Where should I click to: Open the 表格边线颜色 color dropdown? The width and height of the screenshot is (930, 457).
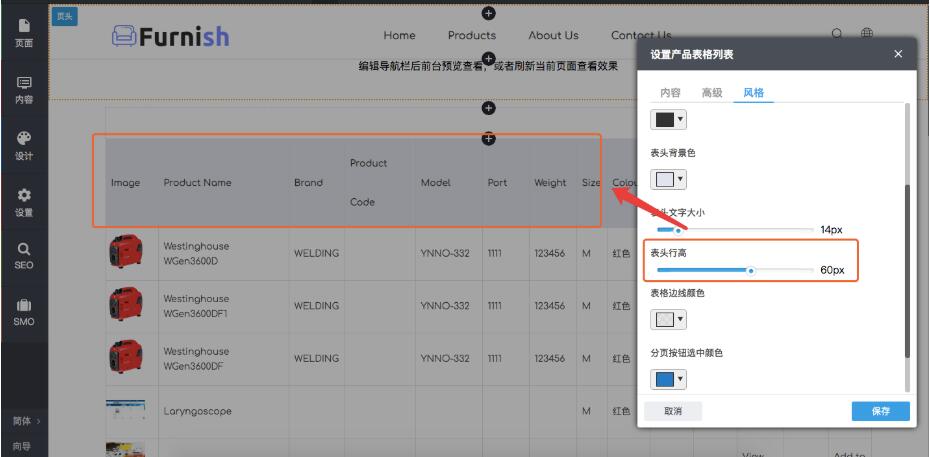tap(668, 320)
